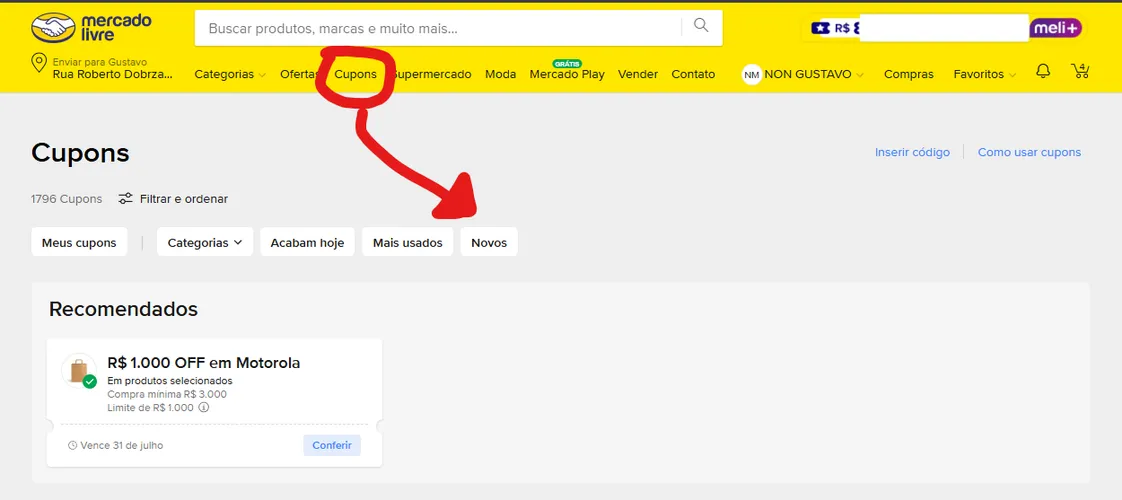1122x500 pixels.
Task: Open the shopping cart icon
Action: 1080,71
